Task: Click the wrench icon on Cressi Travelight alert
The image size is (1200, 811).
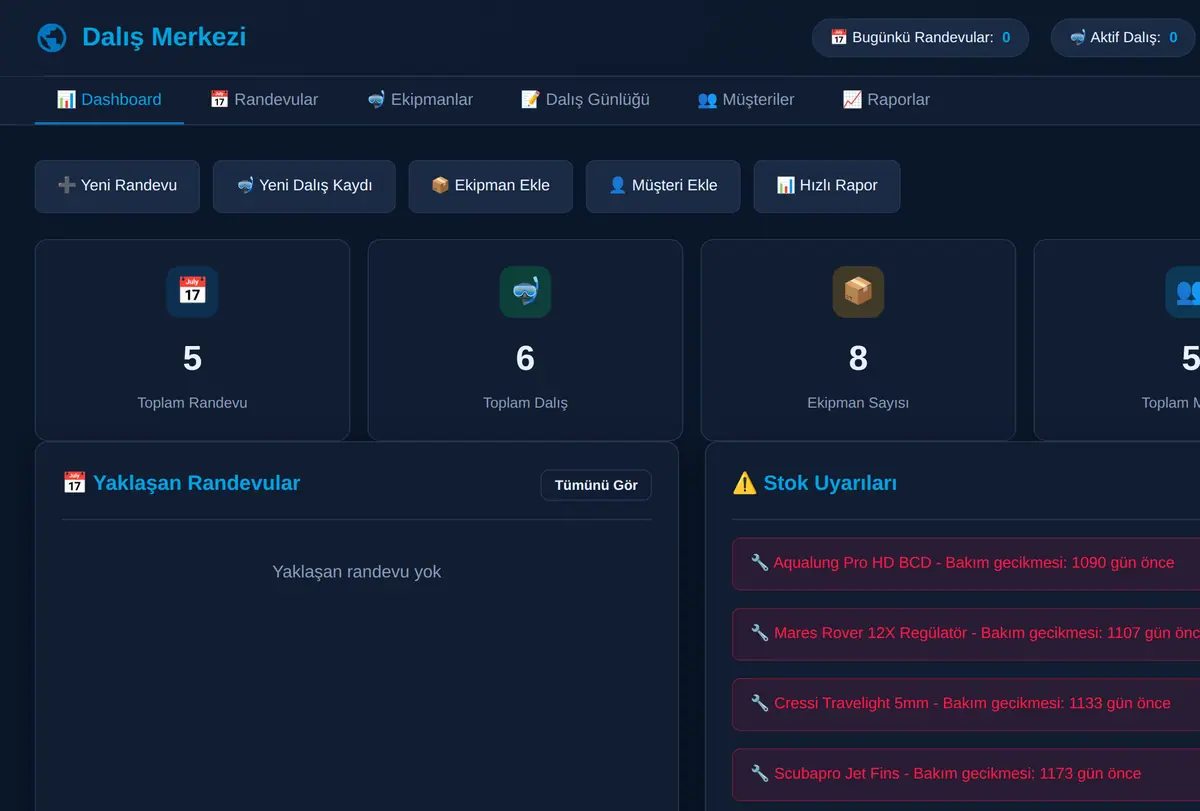Action: pyautogui.click(x=760, y=703)
